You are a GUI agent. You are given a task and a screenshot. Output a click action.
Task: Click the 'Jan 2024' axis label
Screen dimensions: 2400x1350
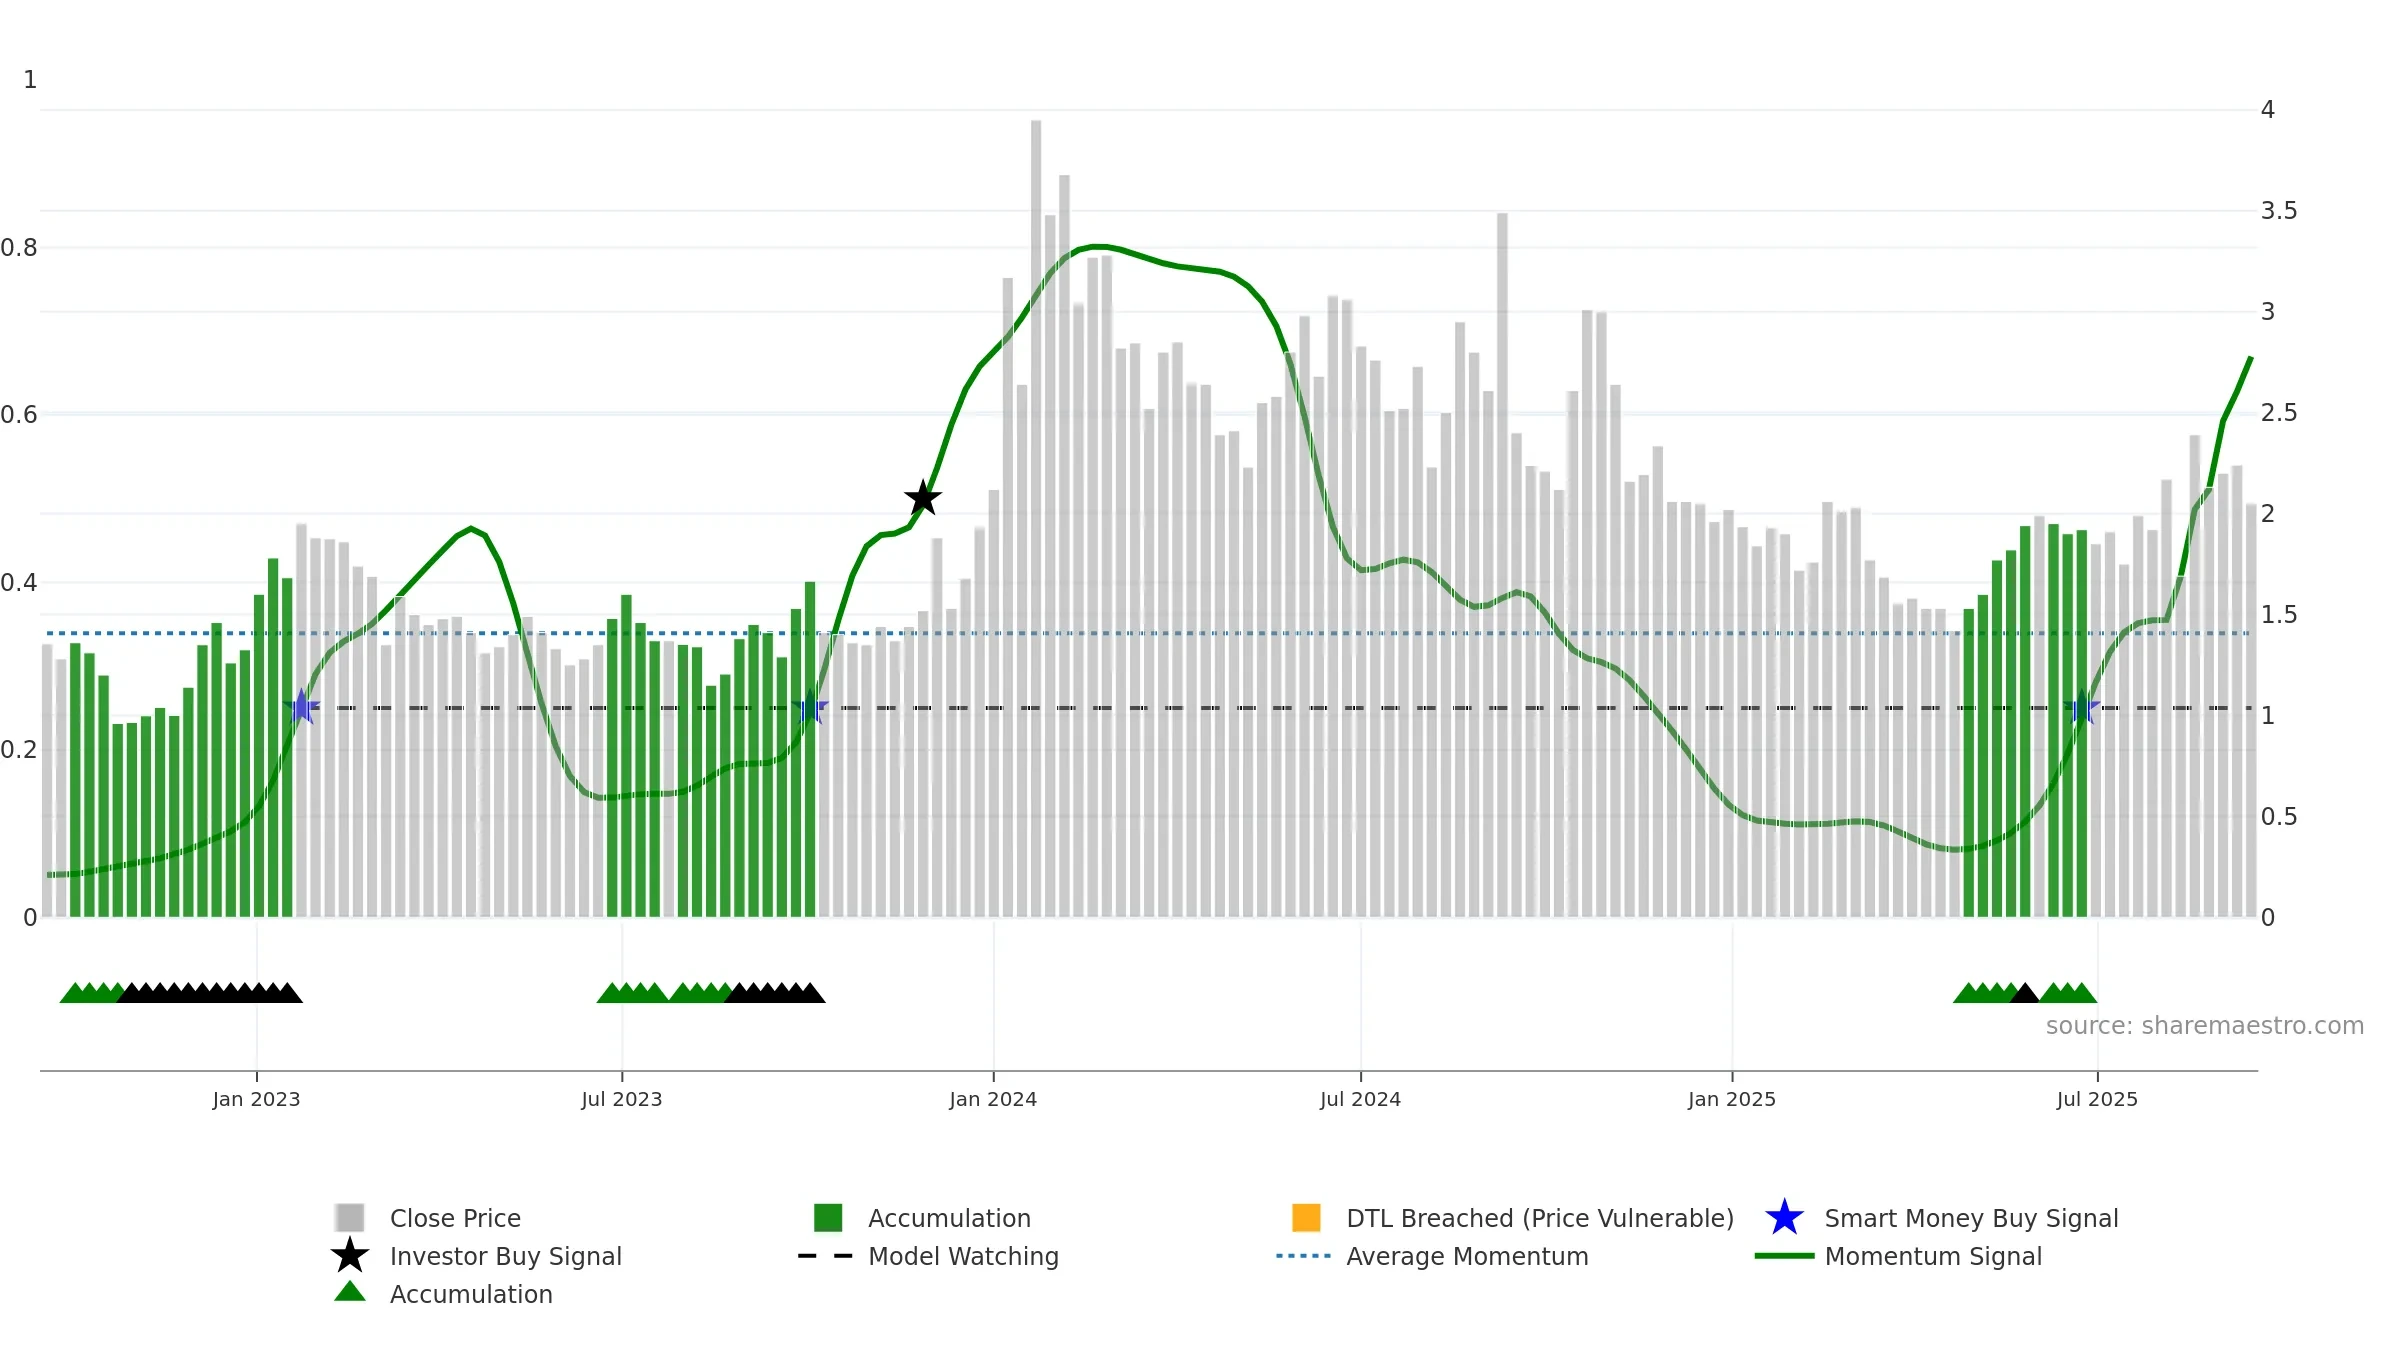point(993,1099)
